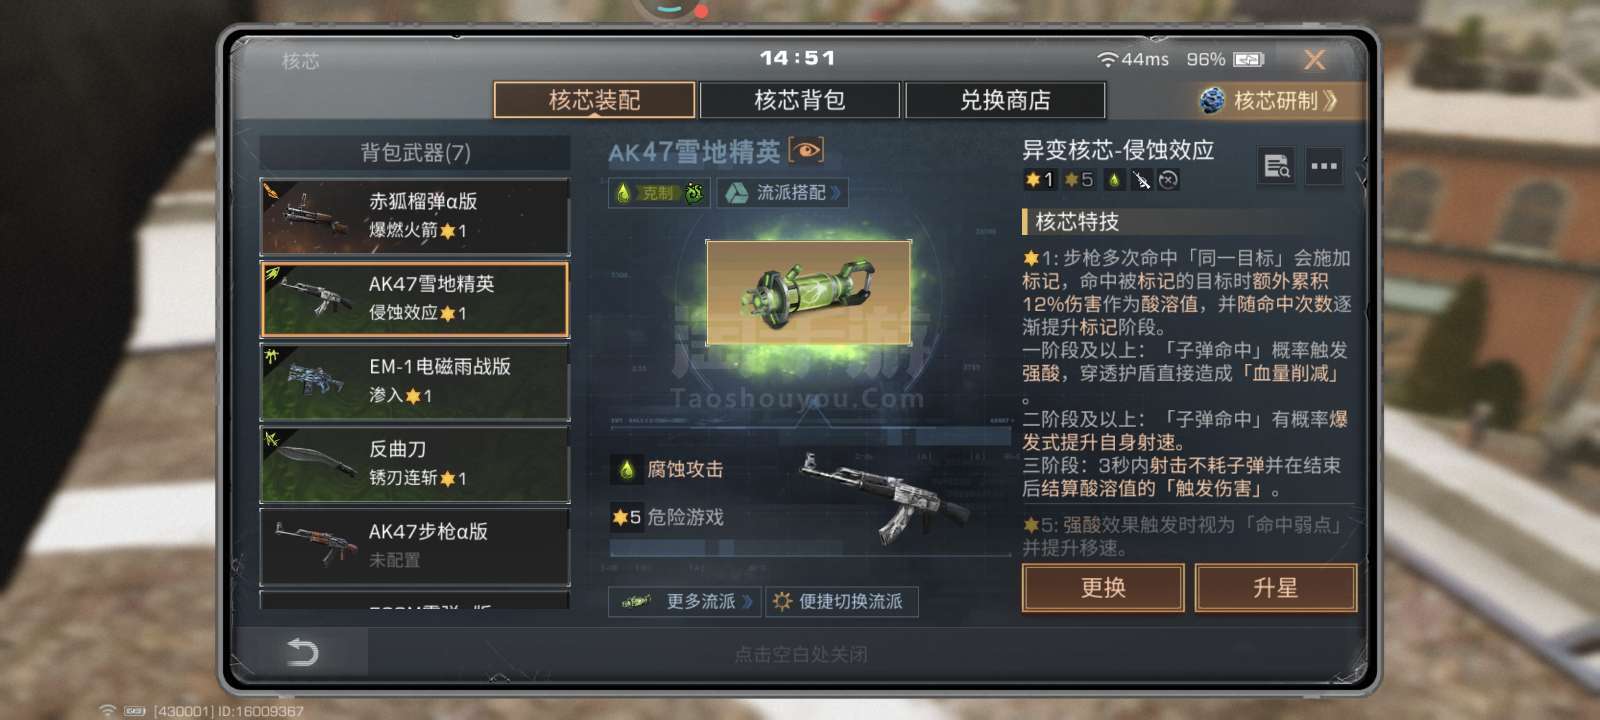Viewport: 1600px width, 720px height.
Task: Select the 腐蚀攻击 droplet icon
Action: point(627,469)
